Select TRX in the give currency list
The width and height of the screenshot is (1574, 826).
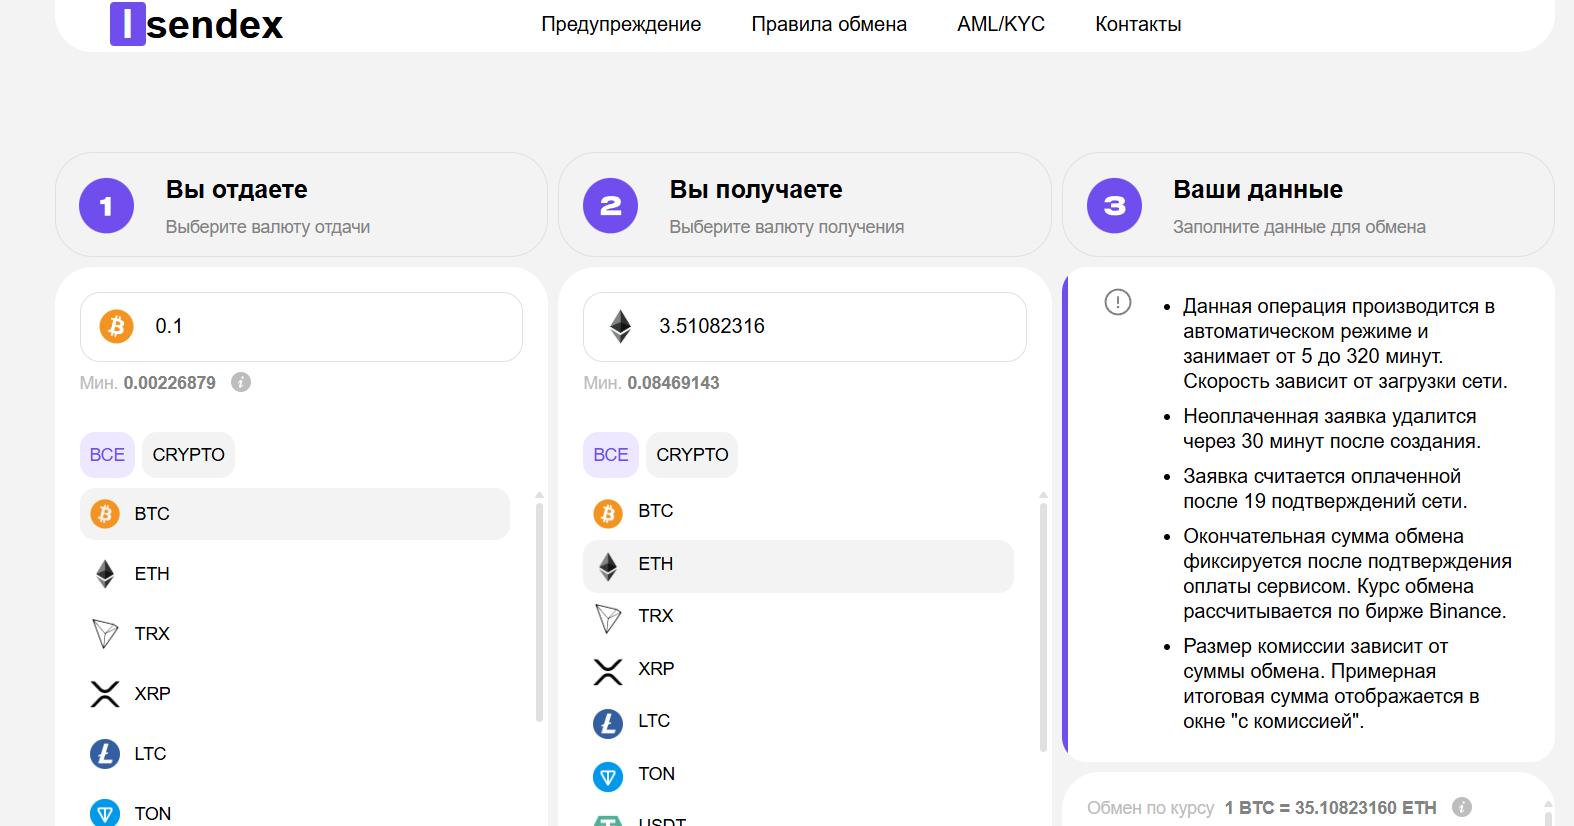pos(295,634)
